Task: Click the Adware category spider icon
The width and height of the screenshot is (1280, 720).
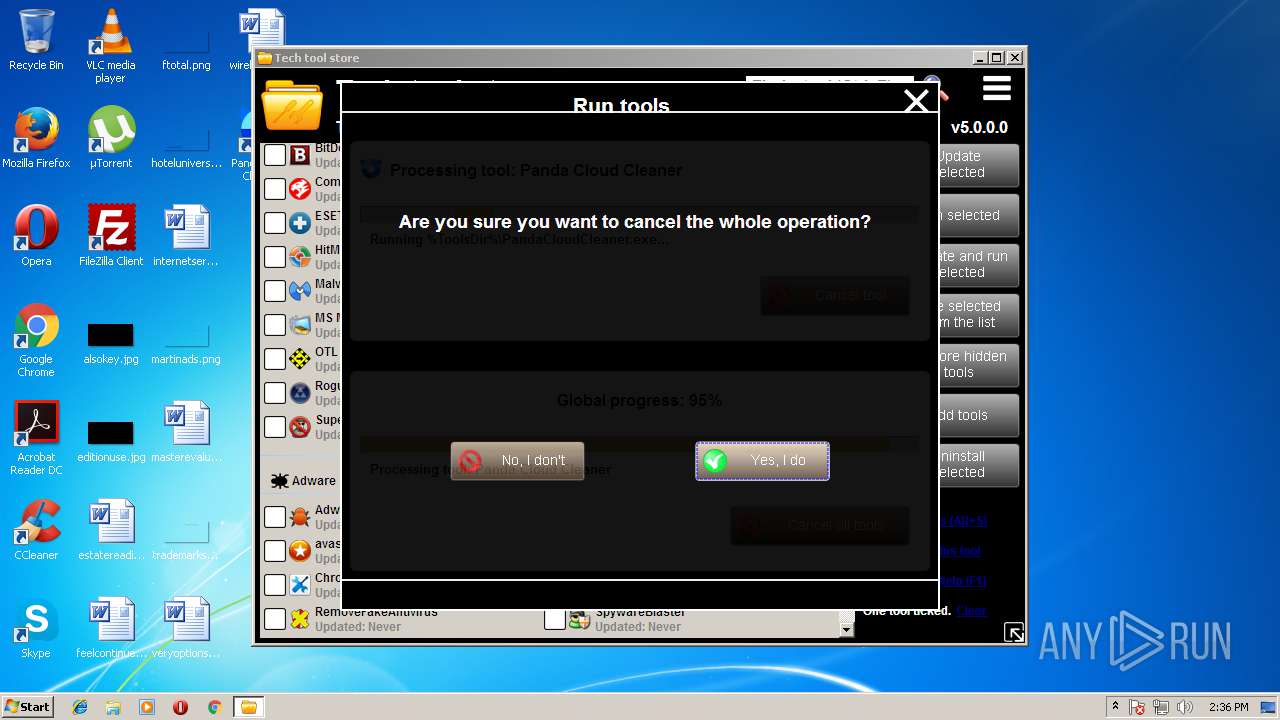Action: [279, 481]
